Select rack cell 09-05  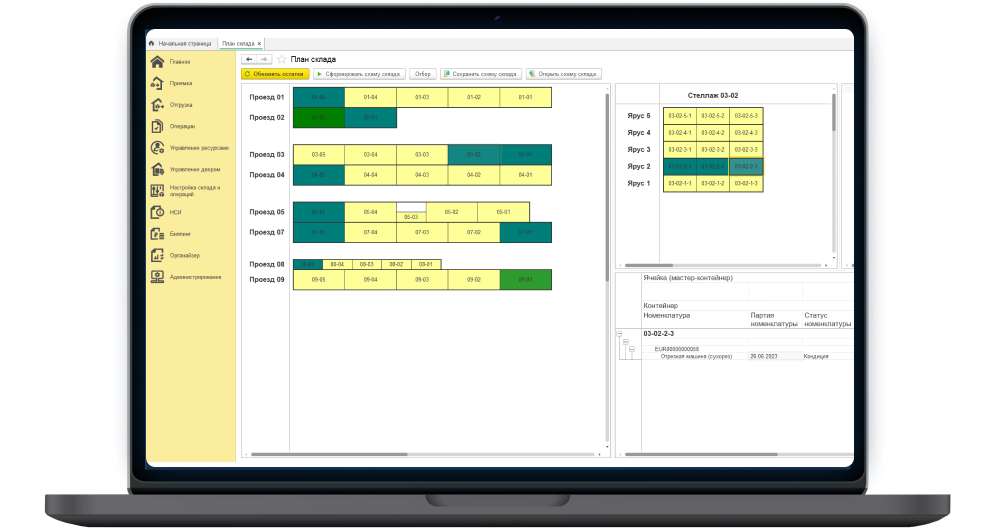[319, 280]
